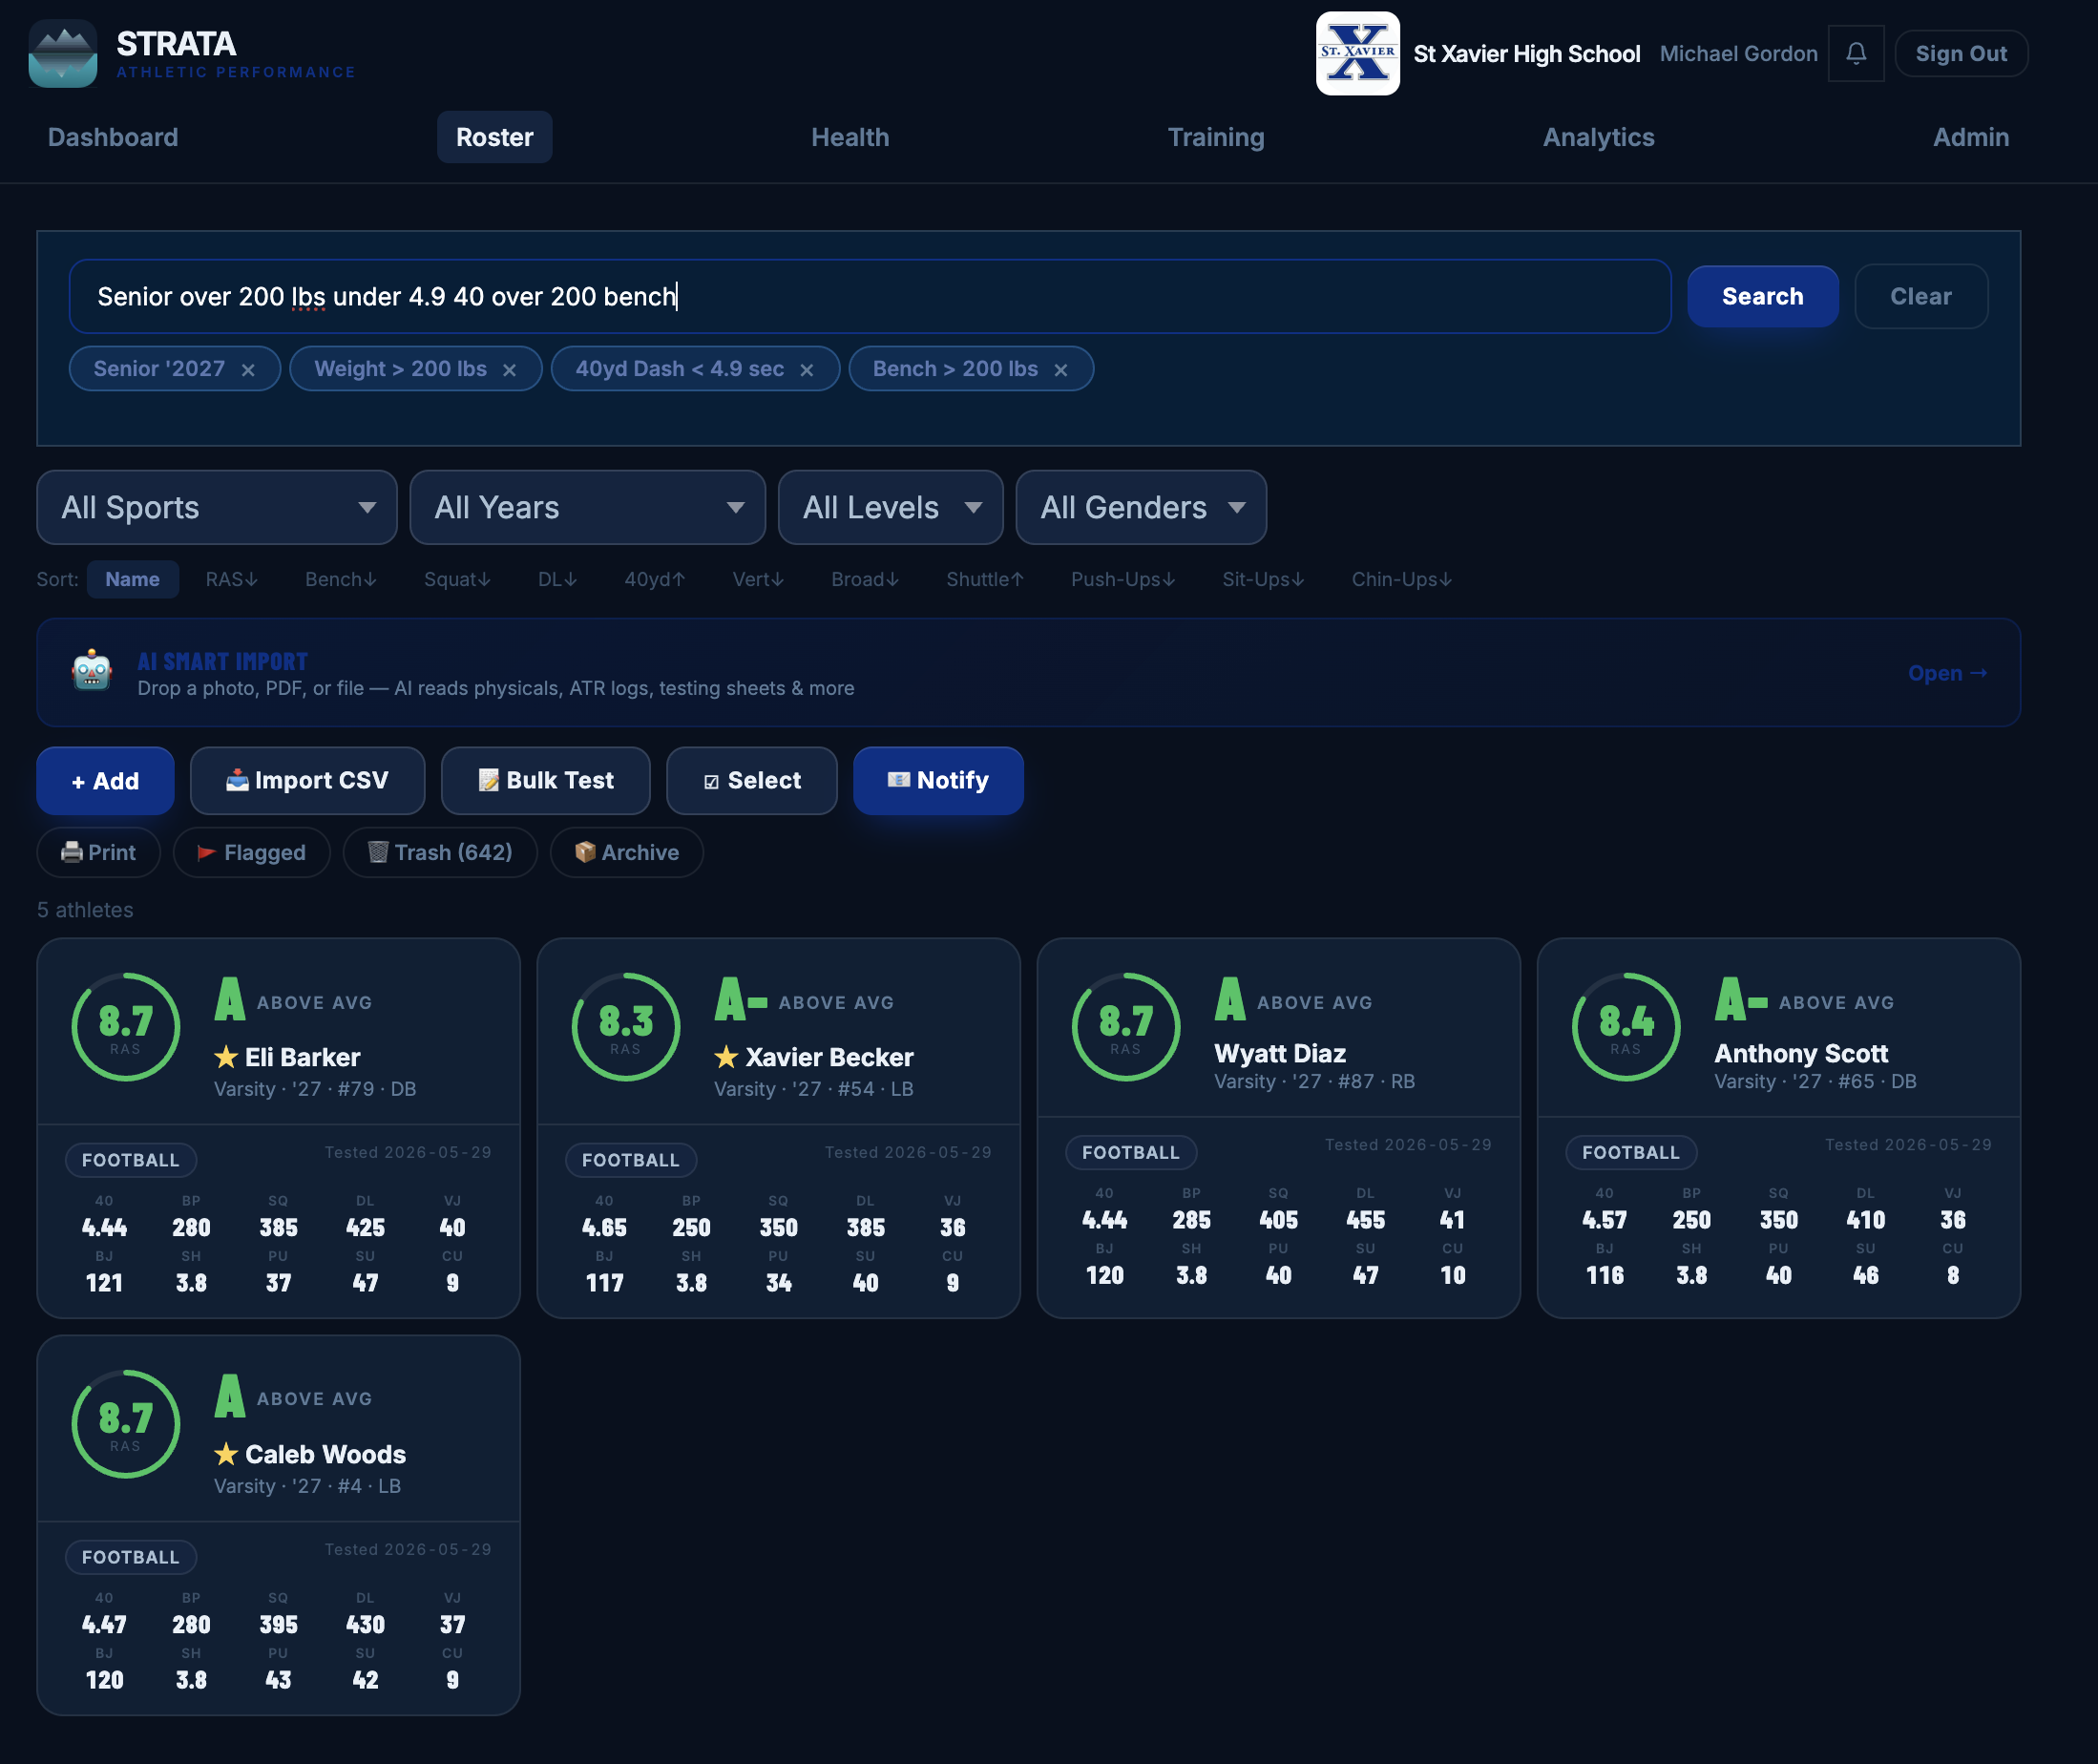Click Xavier Becker's A- grade badge
Viewport: 2098px width, 1764px height.
coord(741,999)
